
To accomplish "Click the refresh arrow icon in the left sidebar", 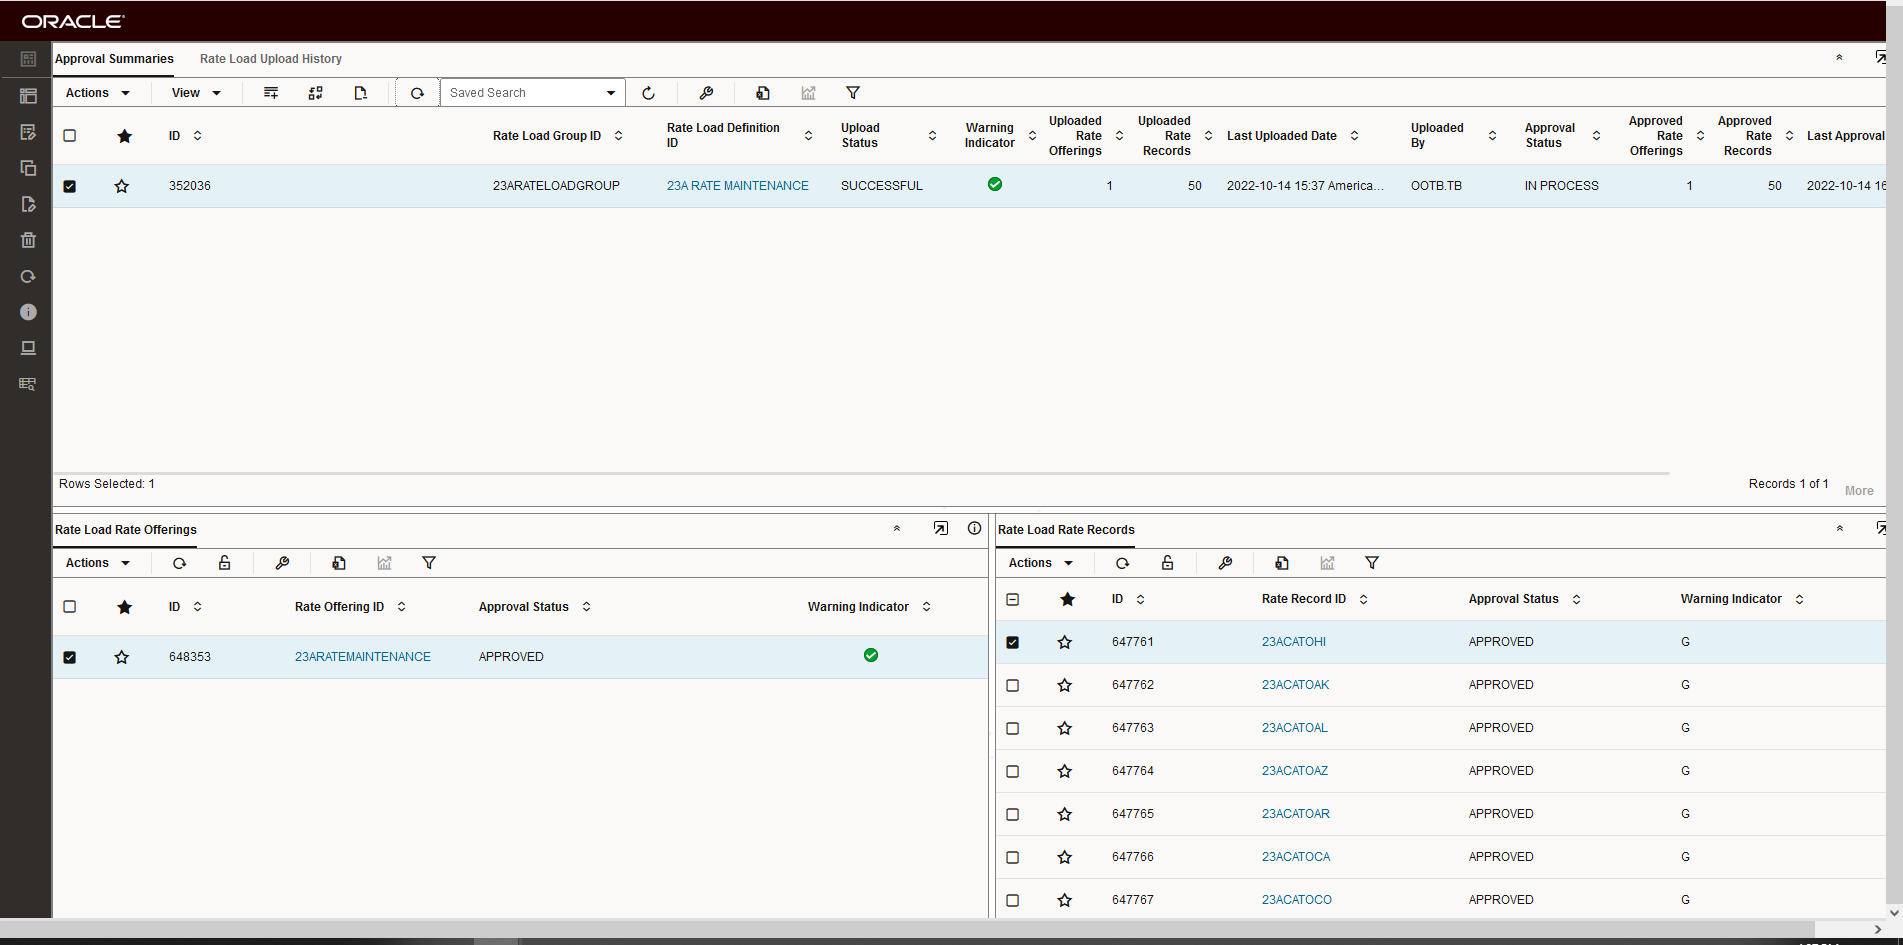I will point(28,276).
